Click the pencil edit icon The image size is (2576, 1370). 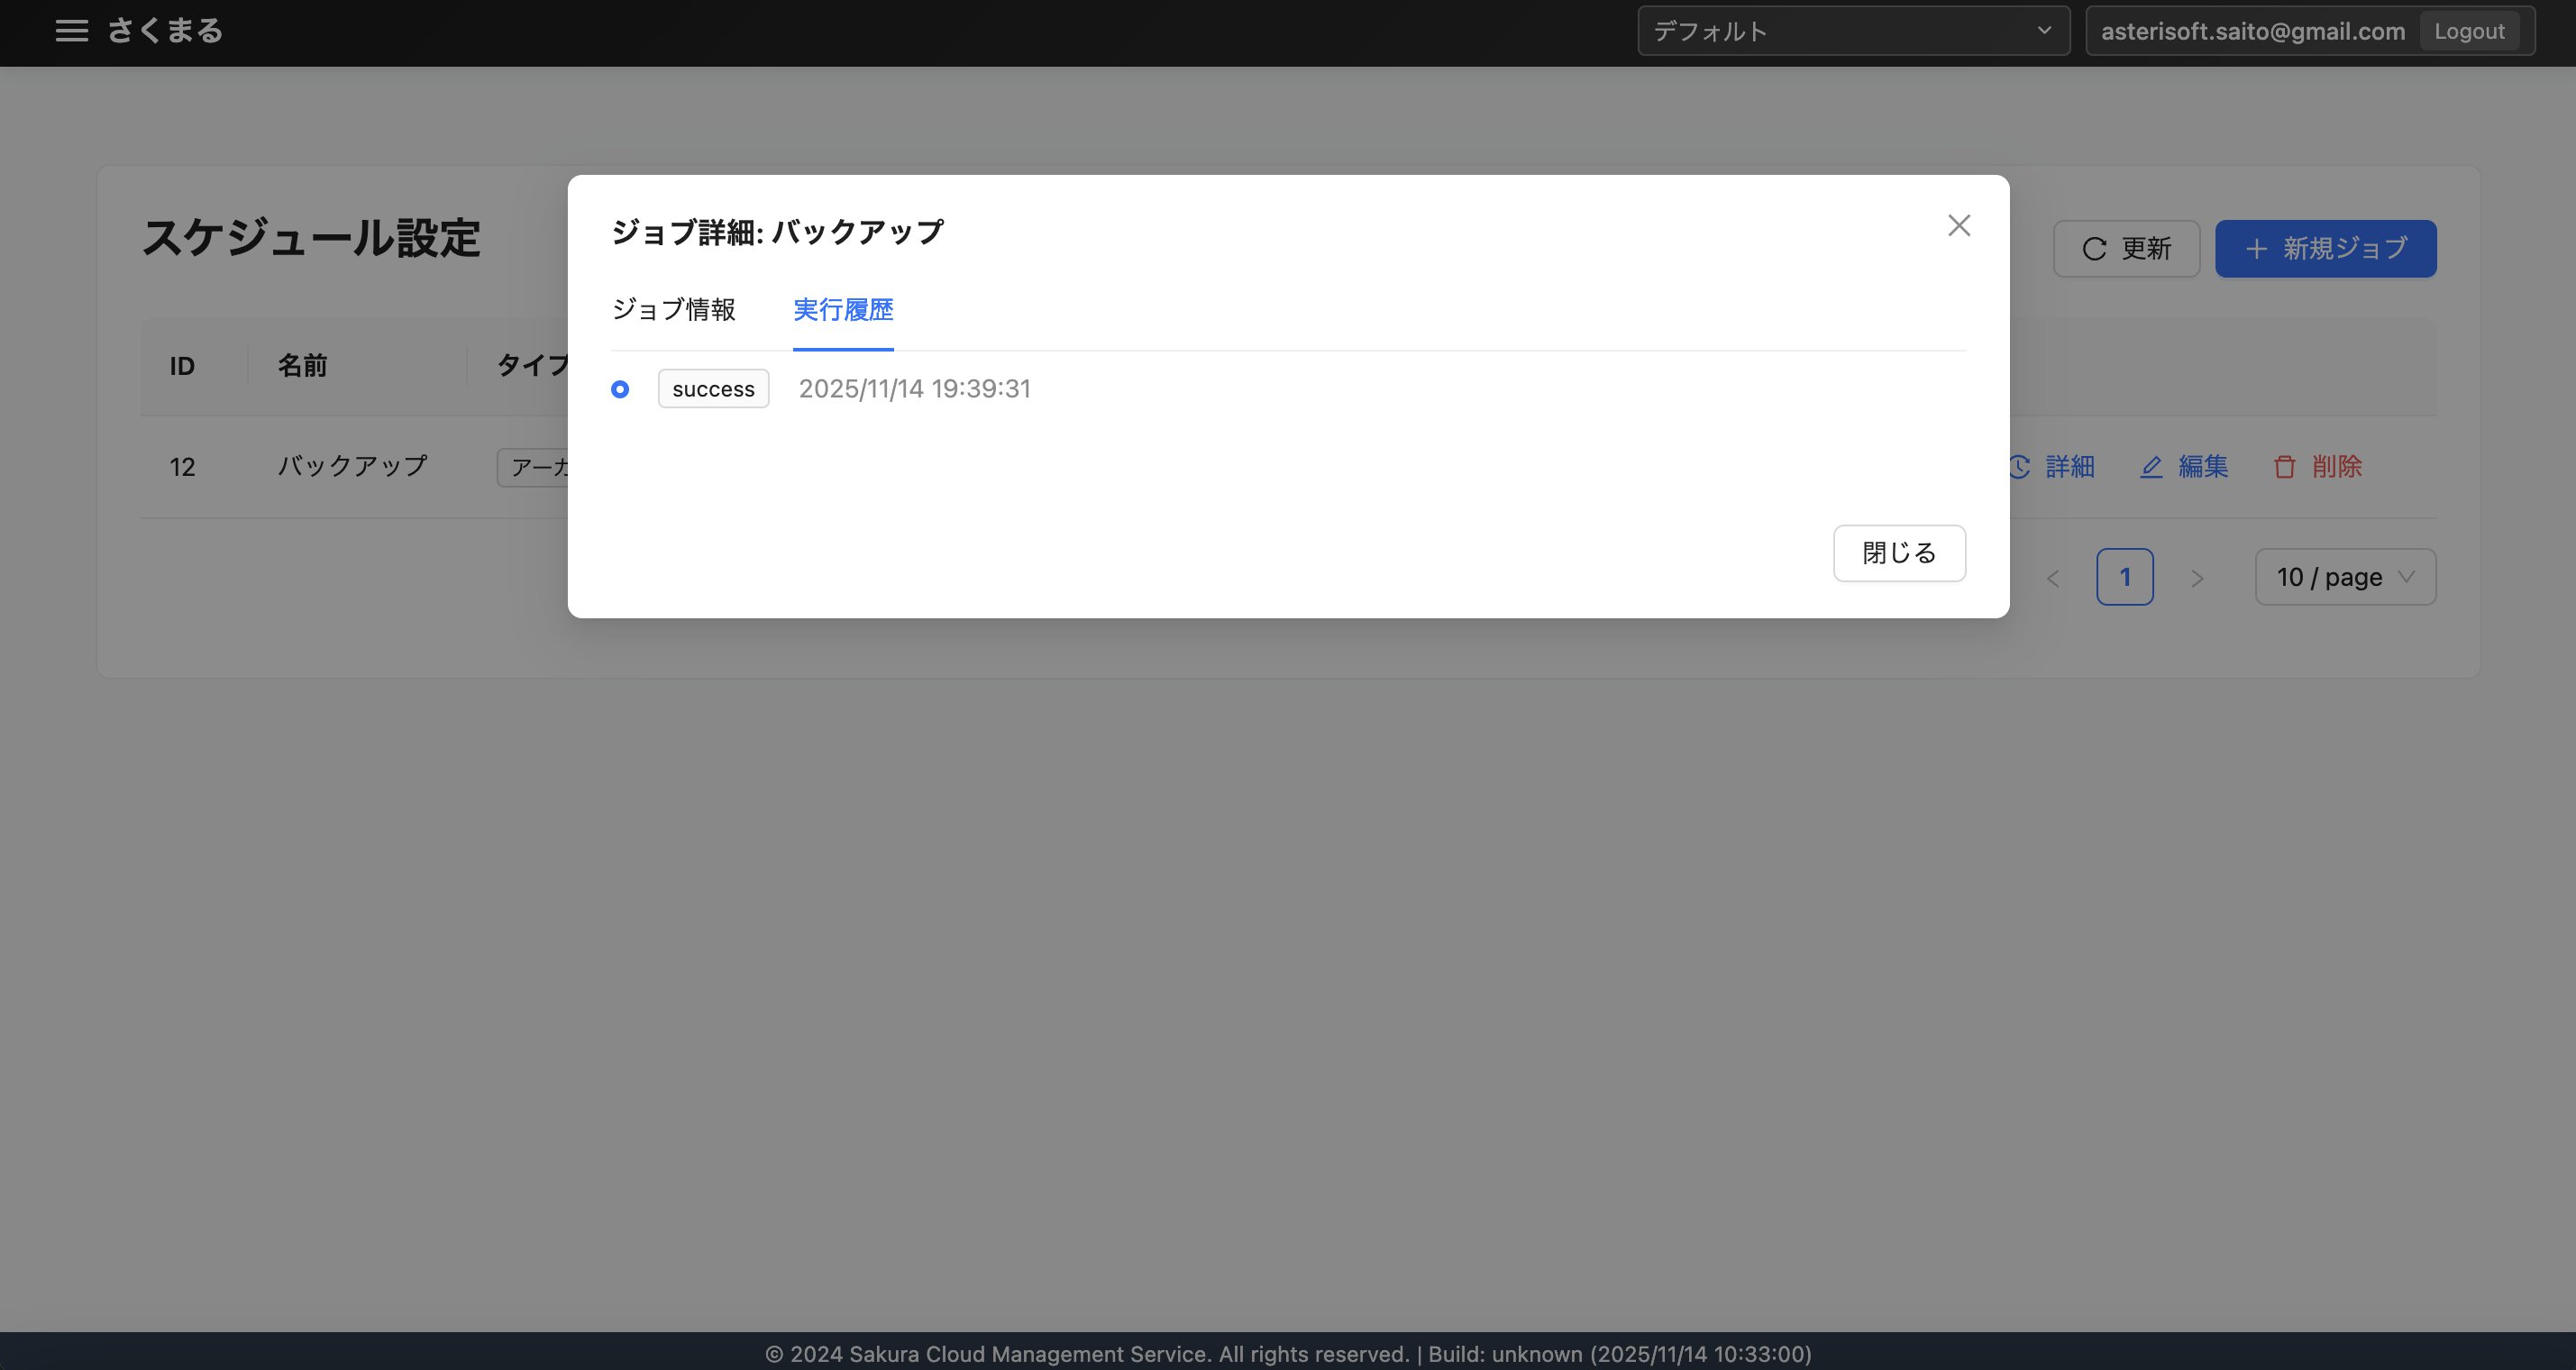click(x=2151, y=467)
